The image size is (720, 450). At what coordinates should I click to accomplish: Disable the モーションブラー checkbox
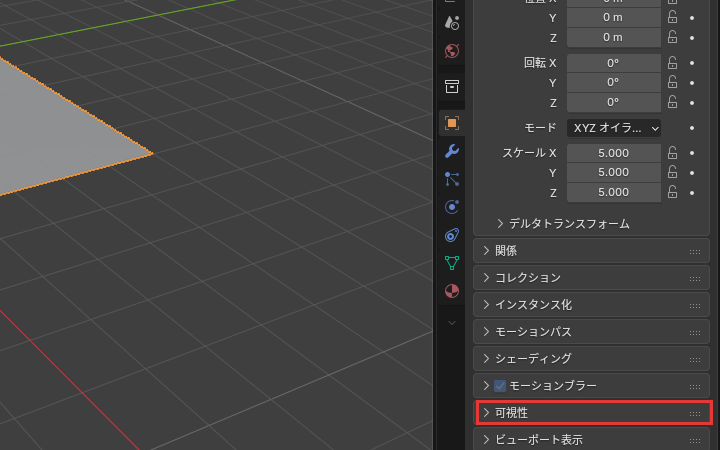[x=500, y=386]
